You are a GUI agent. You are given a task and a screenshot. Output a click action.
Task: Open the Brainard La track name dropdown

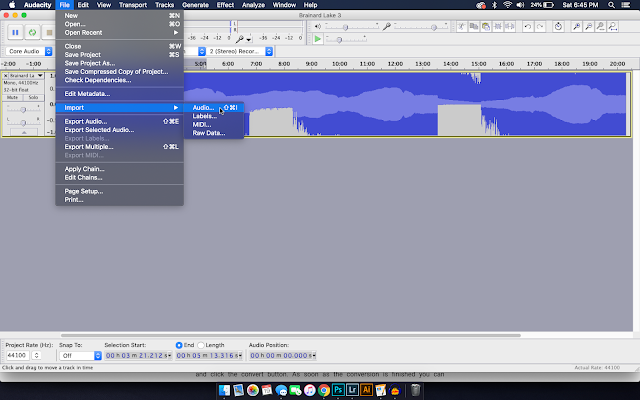[x=26, y=76]
